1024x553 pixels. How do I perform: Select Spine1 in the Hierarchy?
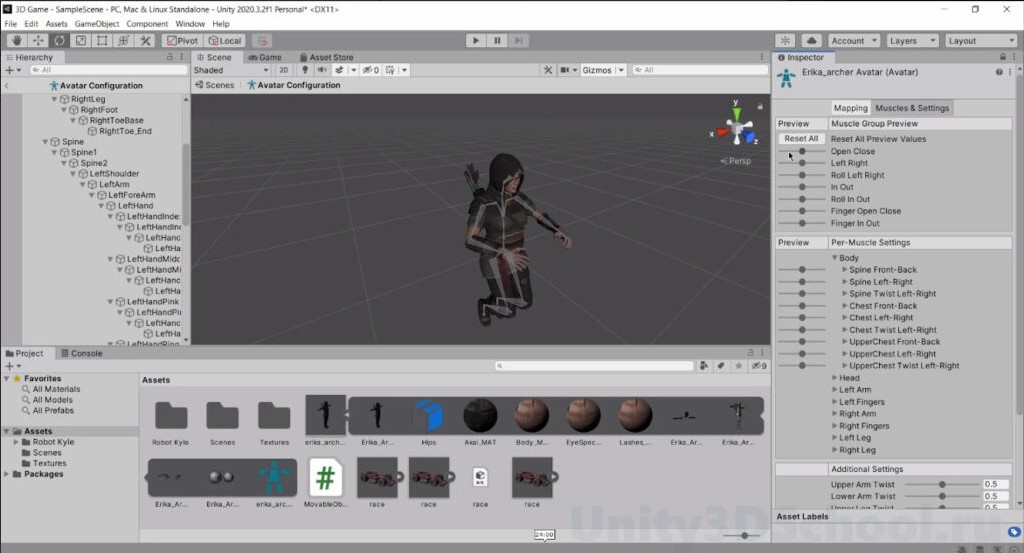(83, 152)
